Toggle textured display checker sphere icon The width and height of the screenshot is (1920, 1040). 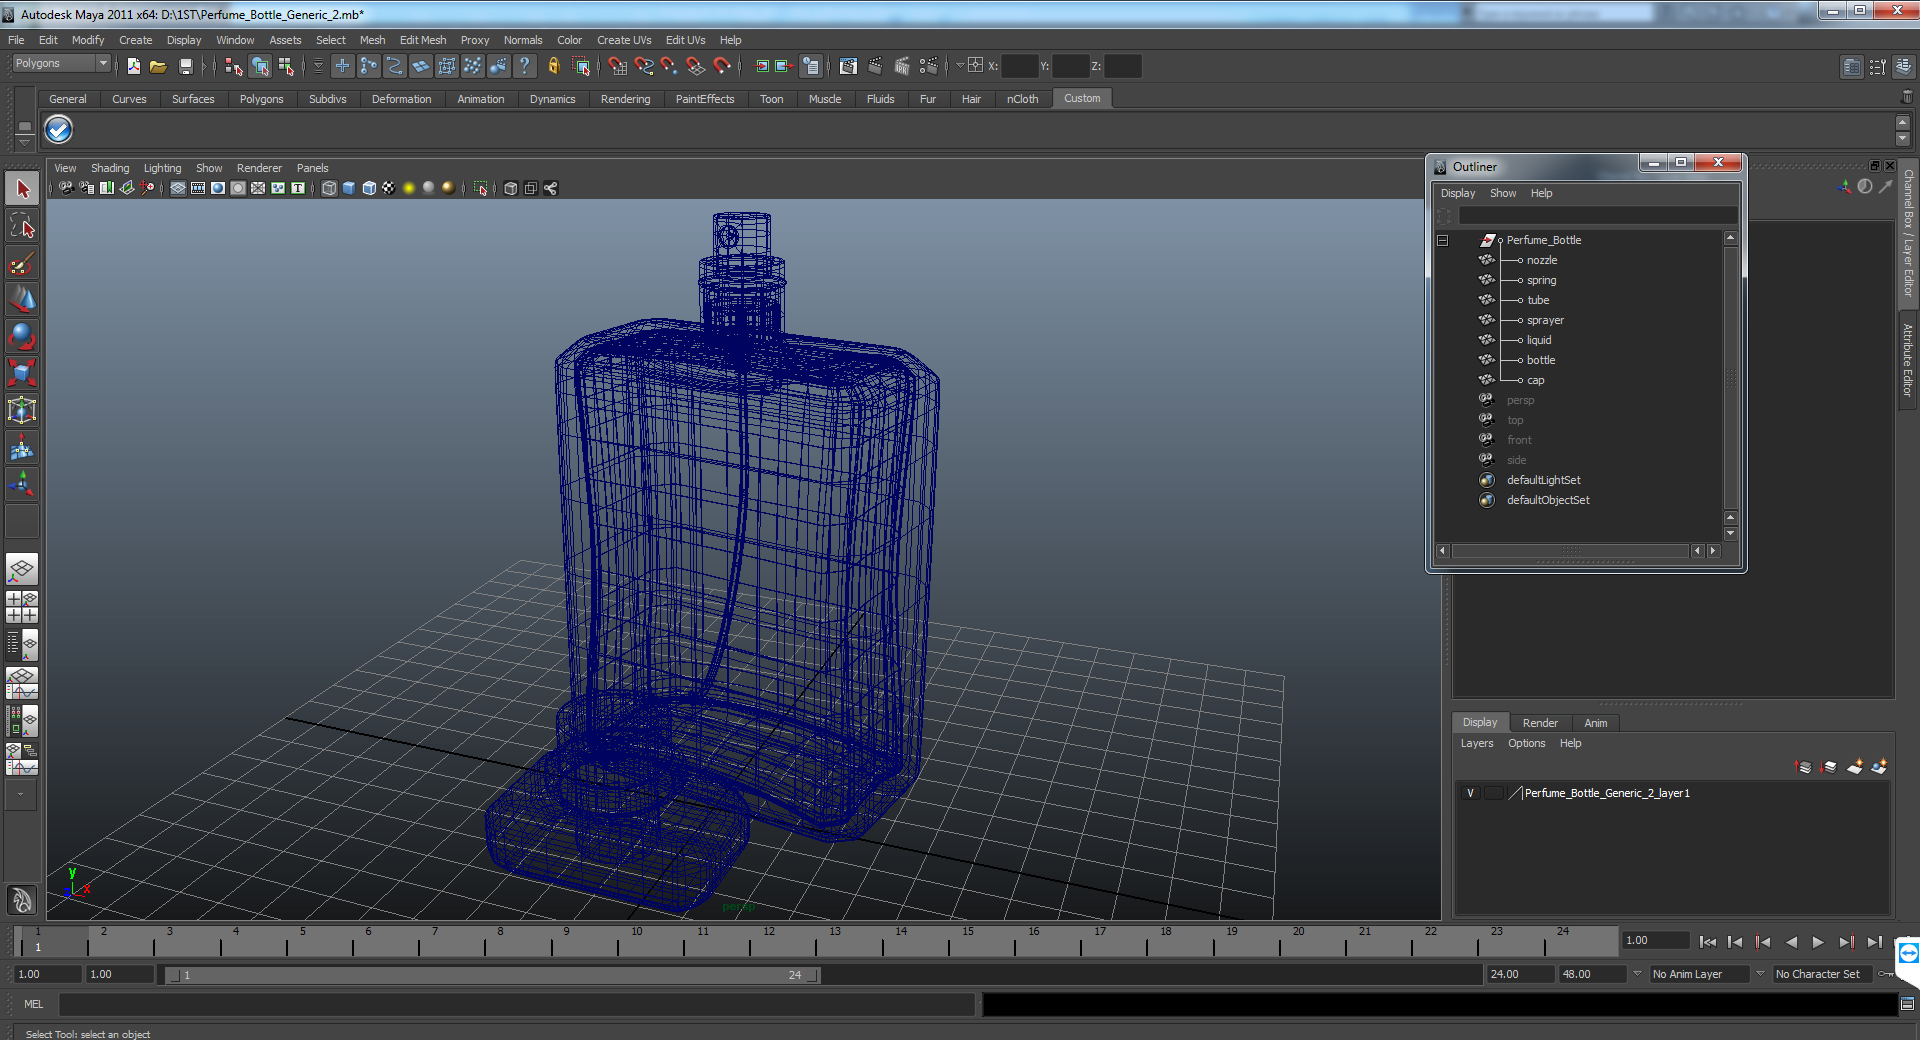(389, 188)
